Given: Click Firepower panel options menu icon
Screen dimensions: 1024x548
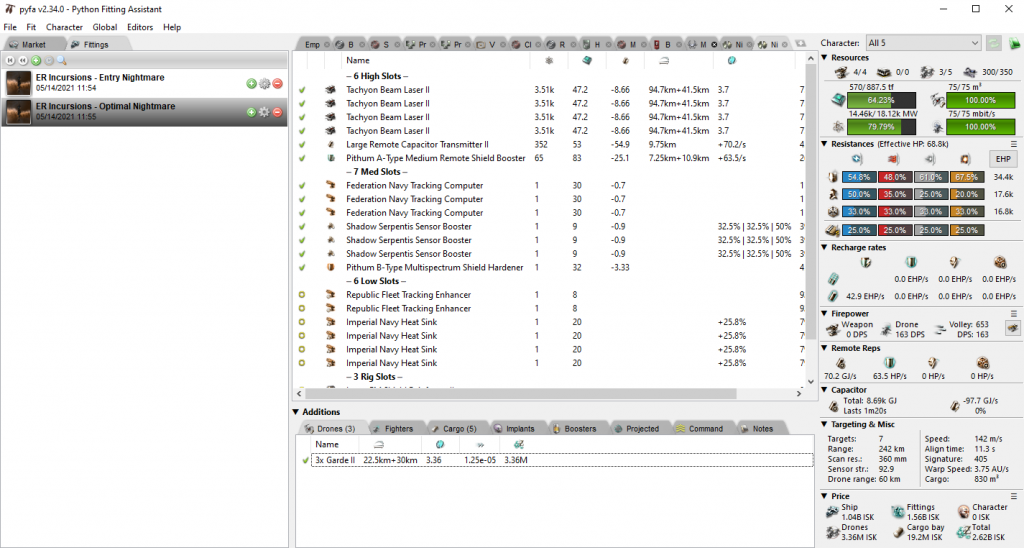Looking at the screenshot, I should (1014, 314).
